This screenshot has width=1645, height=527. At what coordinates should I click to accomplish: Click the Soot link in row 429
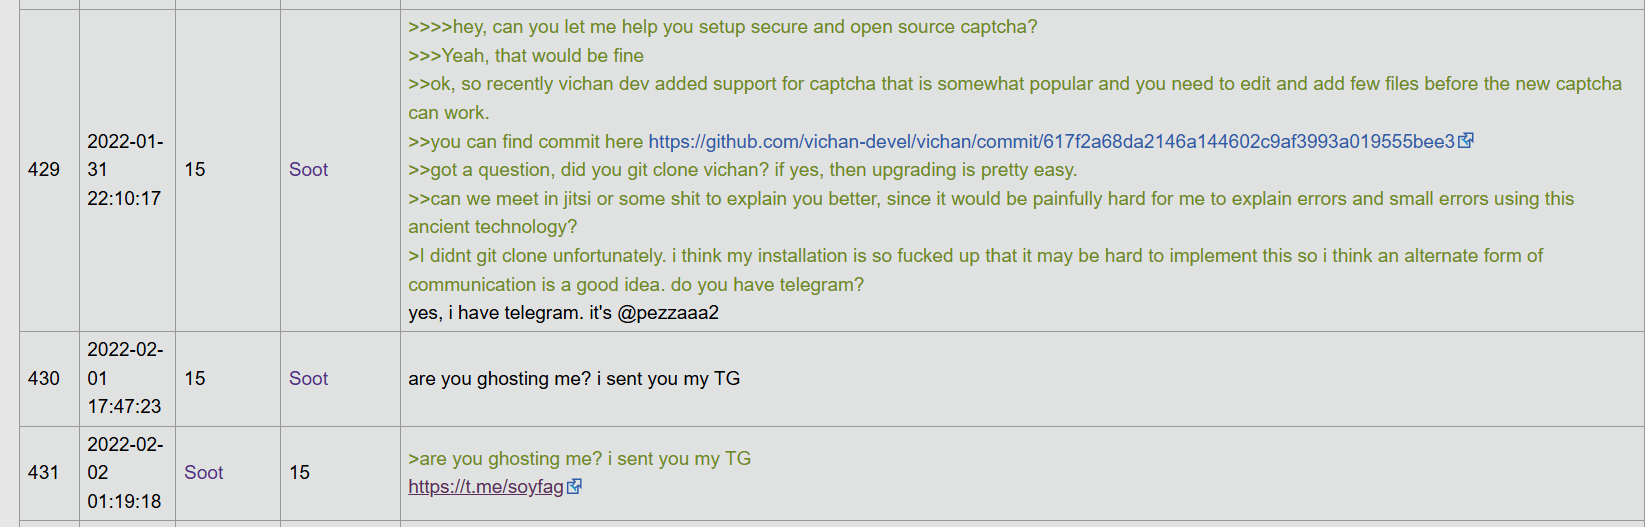click(308, 170)
